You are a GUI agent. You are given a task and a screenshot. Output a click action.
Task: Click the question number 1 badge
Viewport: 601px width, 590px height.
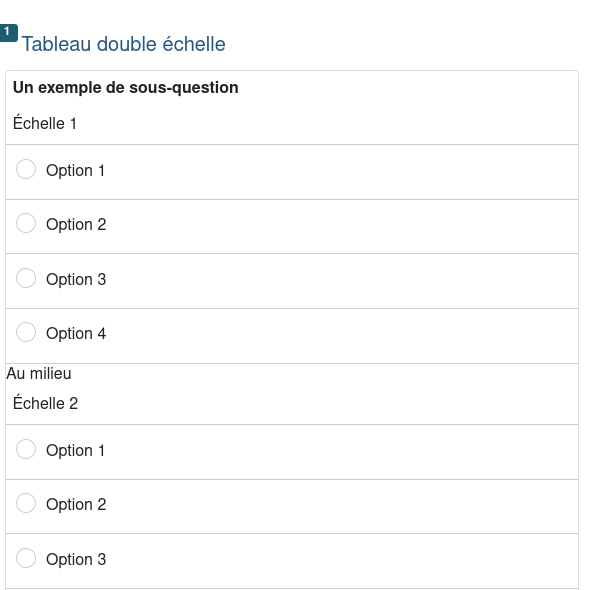coord(8,32)
